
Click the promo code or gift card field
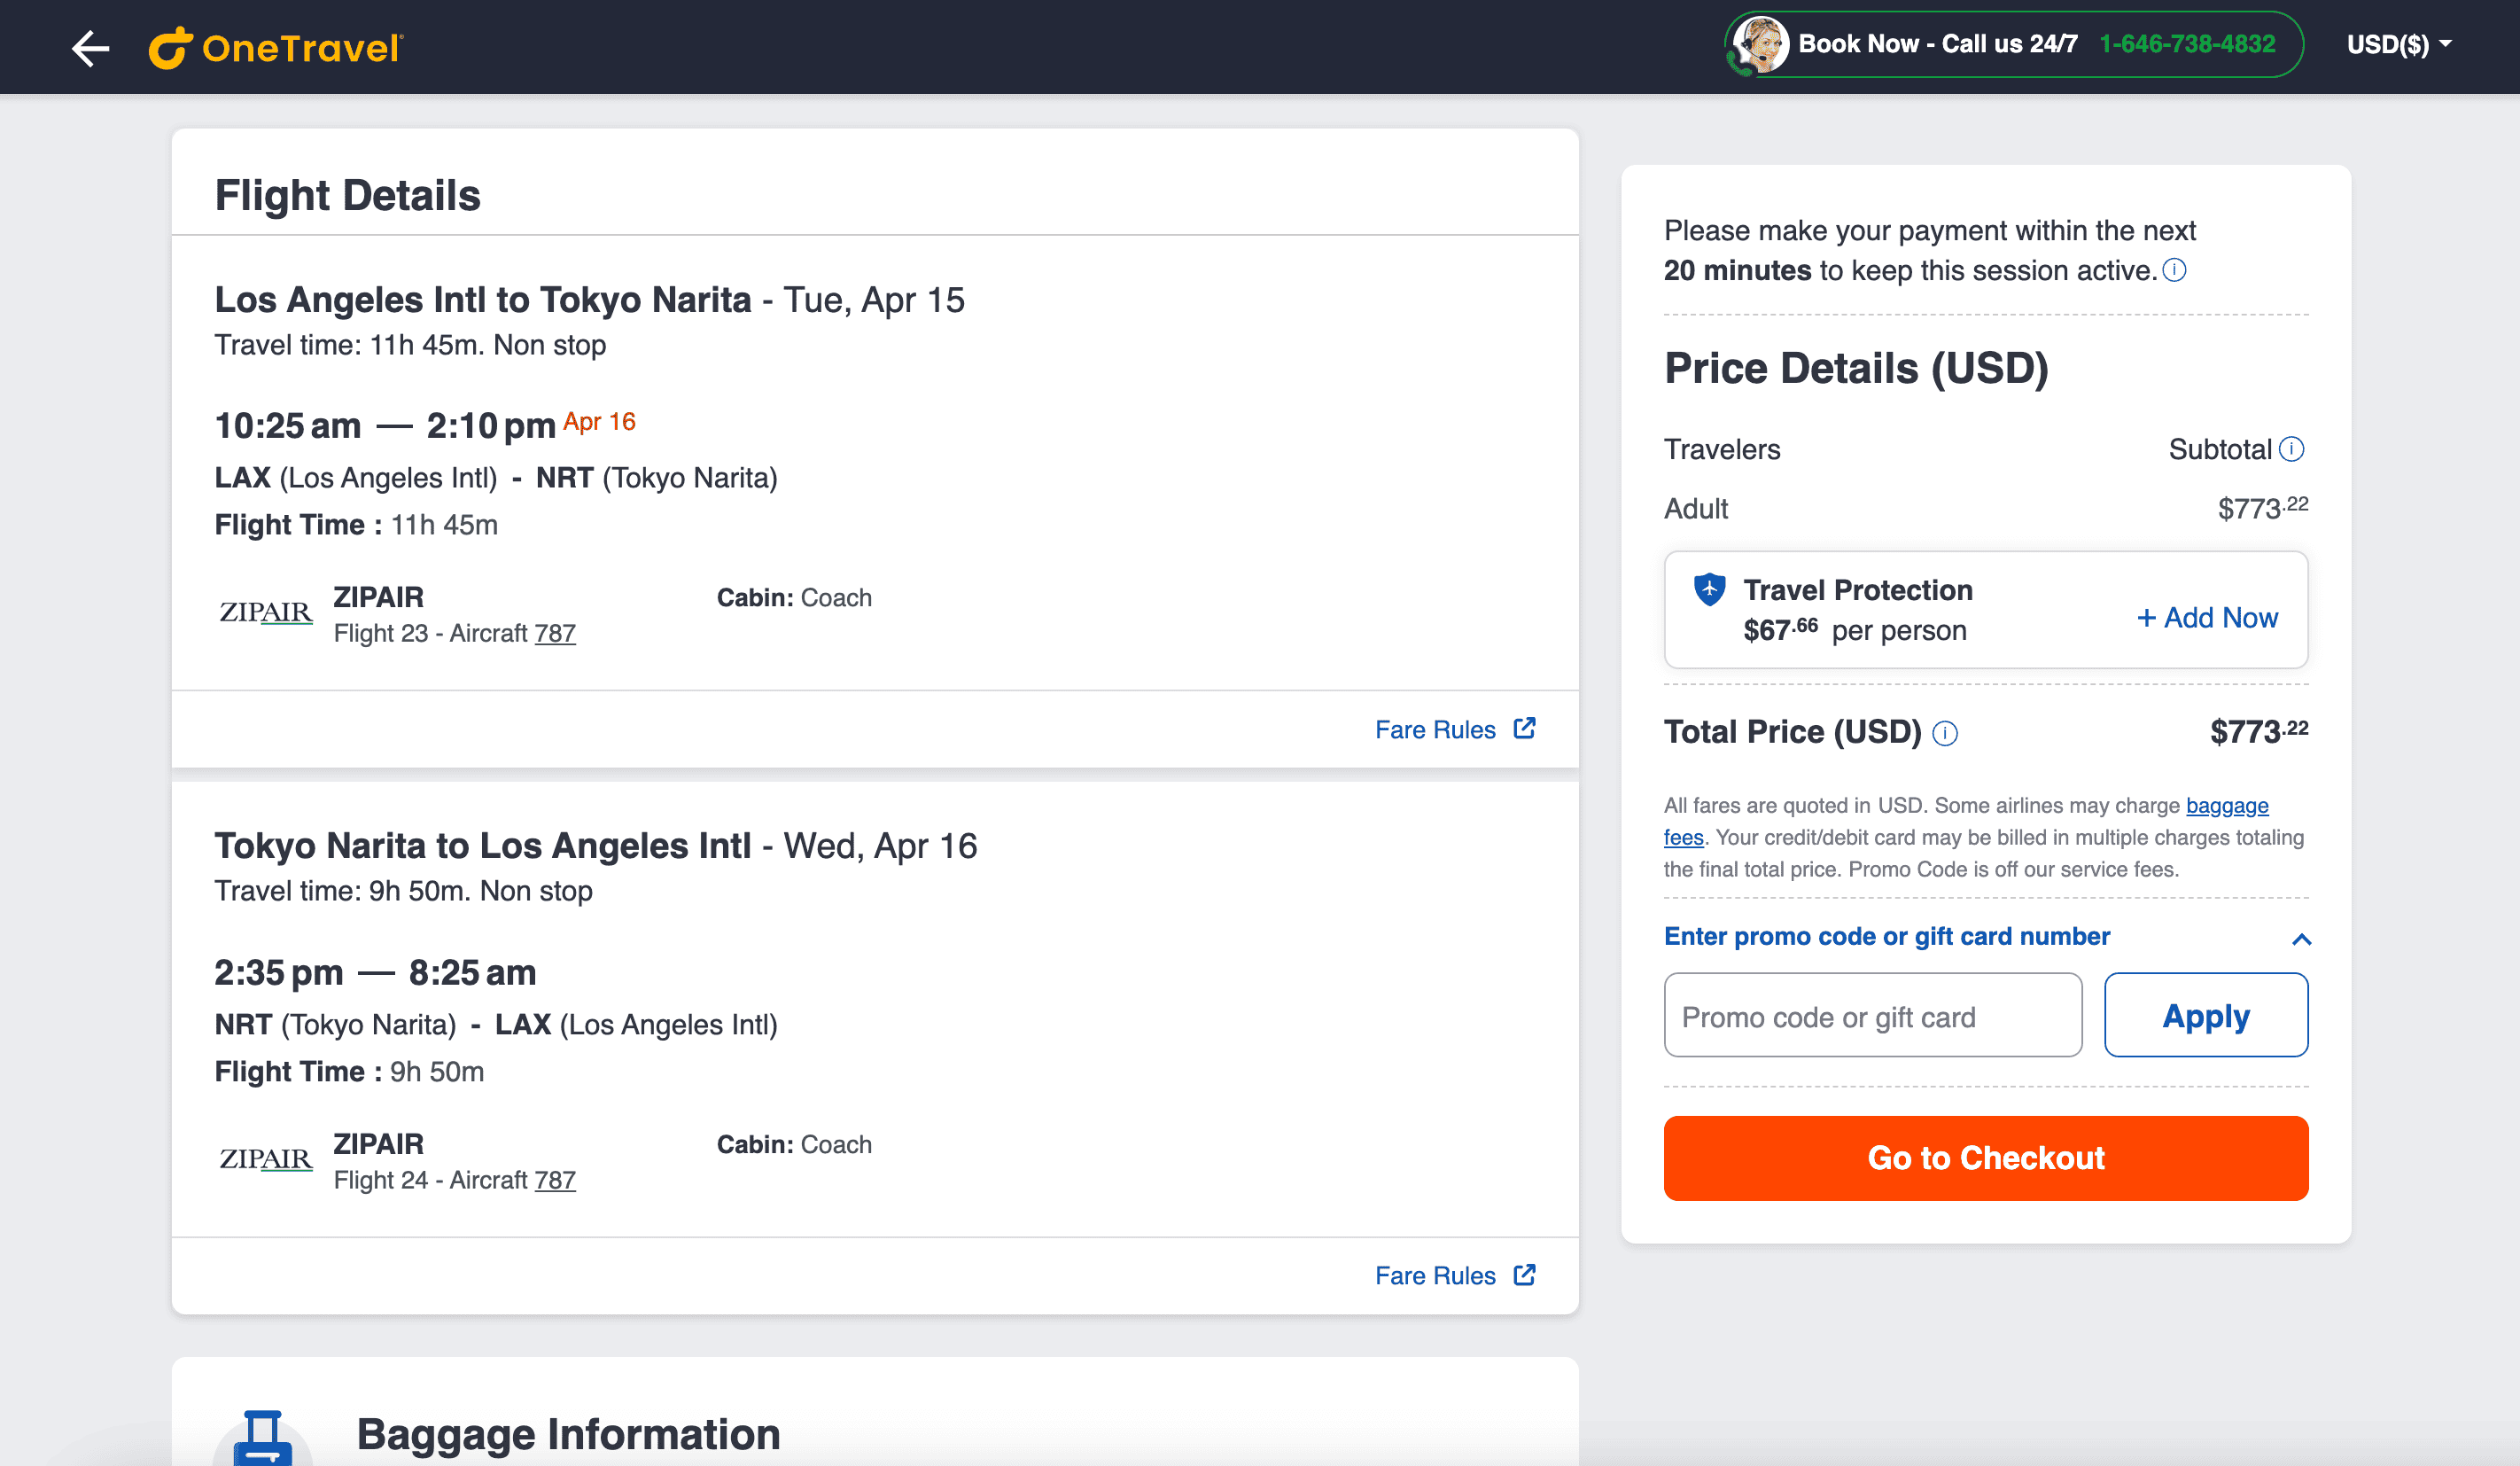pos(1872,1015)
